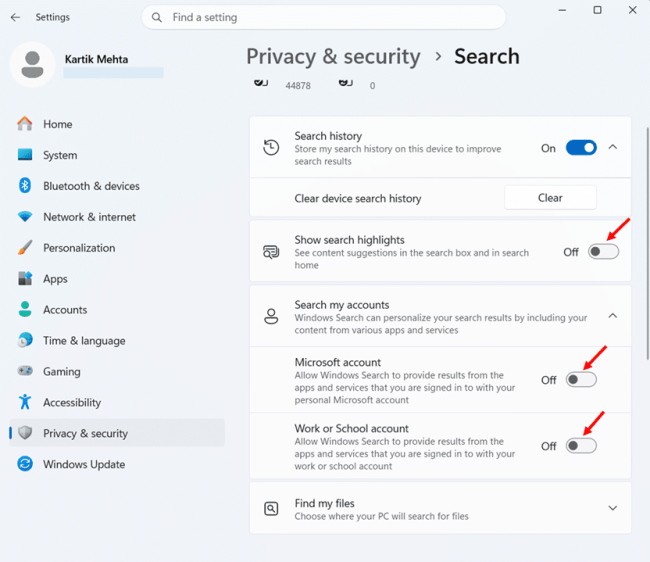Screen dimensions: 650x562
Task: Click the back arrow icon in Settings
Action: pyautogui.click(x=15, y=17)
